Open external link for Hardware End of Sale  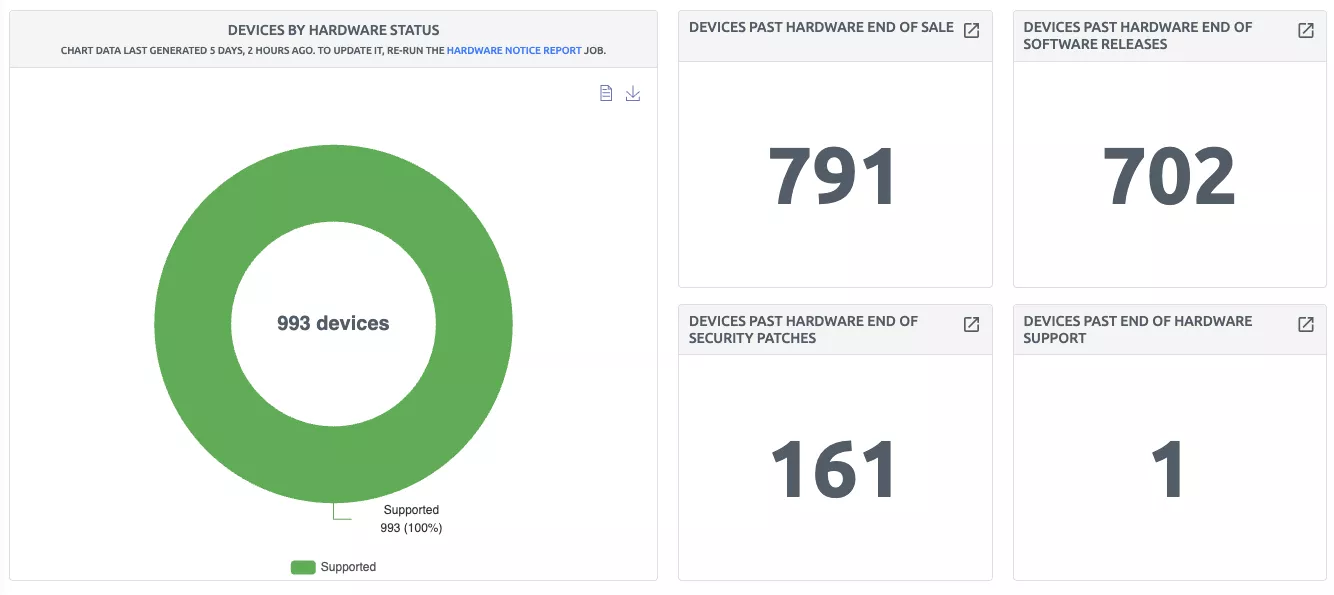971,30
